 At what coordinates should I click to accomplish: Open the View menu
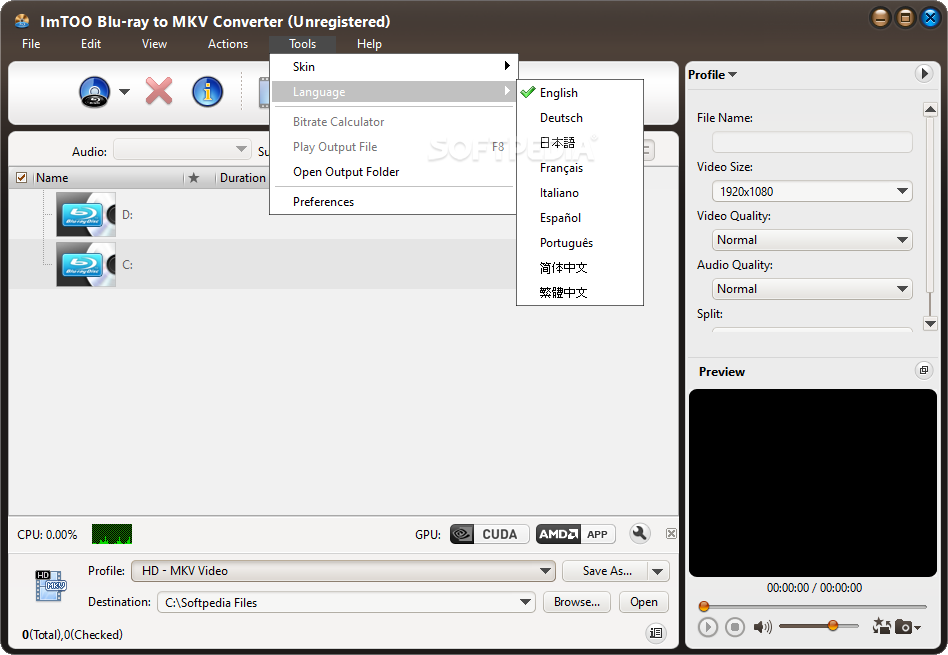point(154,44)
